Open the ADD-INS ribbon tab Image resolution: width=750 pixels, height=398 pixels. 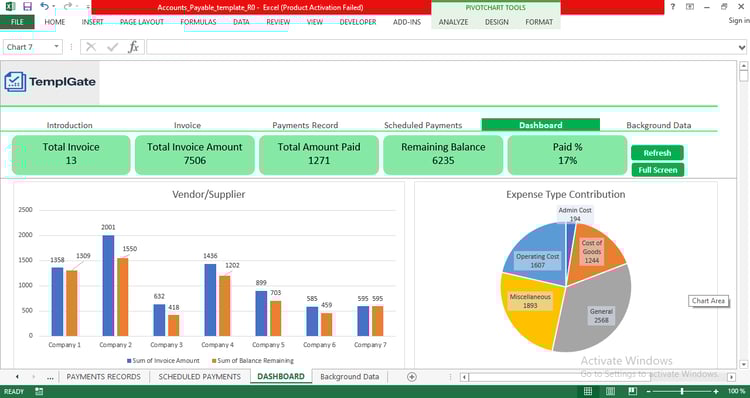pyautogui.click(x=407, y=22)
